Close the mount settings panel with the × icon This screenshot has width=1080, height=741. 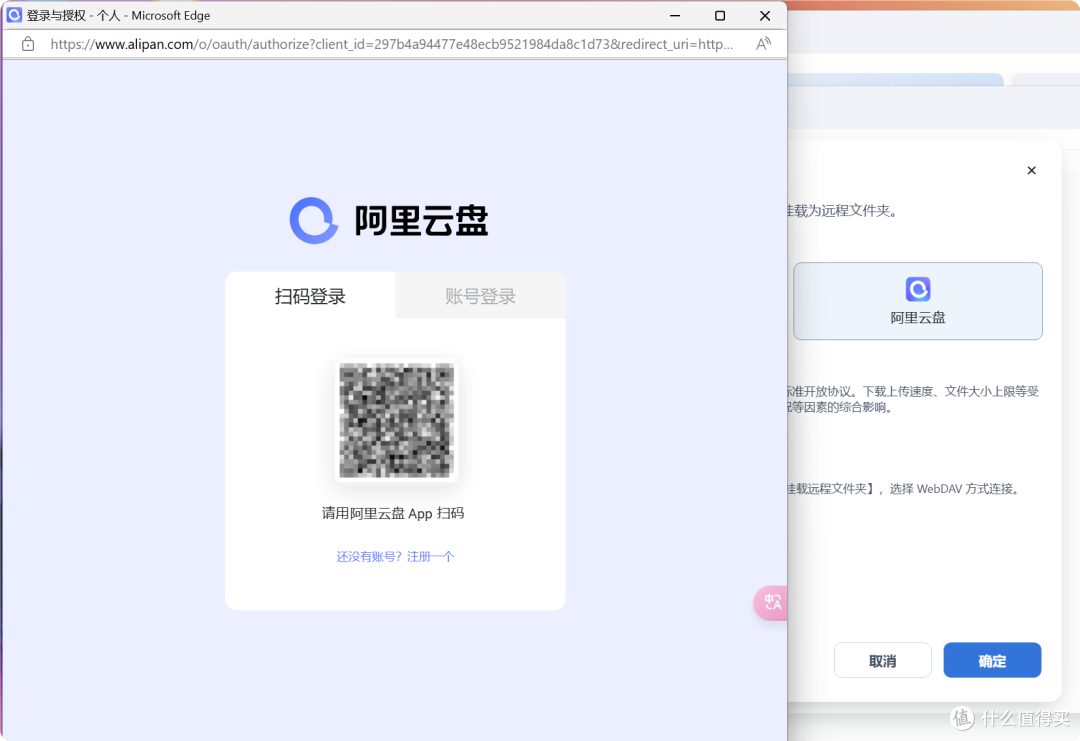coord(1031,170)
